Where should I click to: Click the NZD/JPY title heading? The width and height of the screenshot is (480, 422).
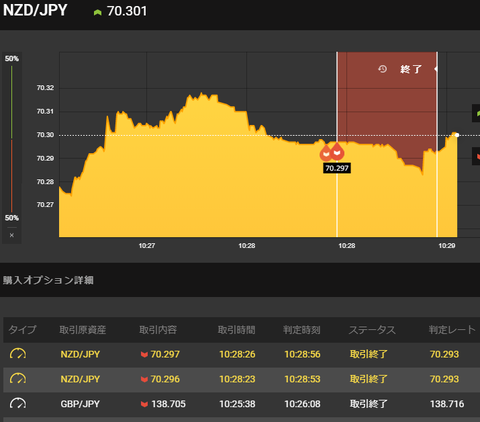pyautogui.click(x=35, y=10)
